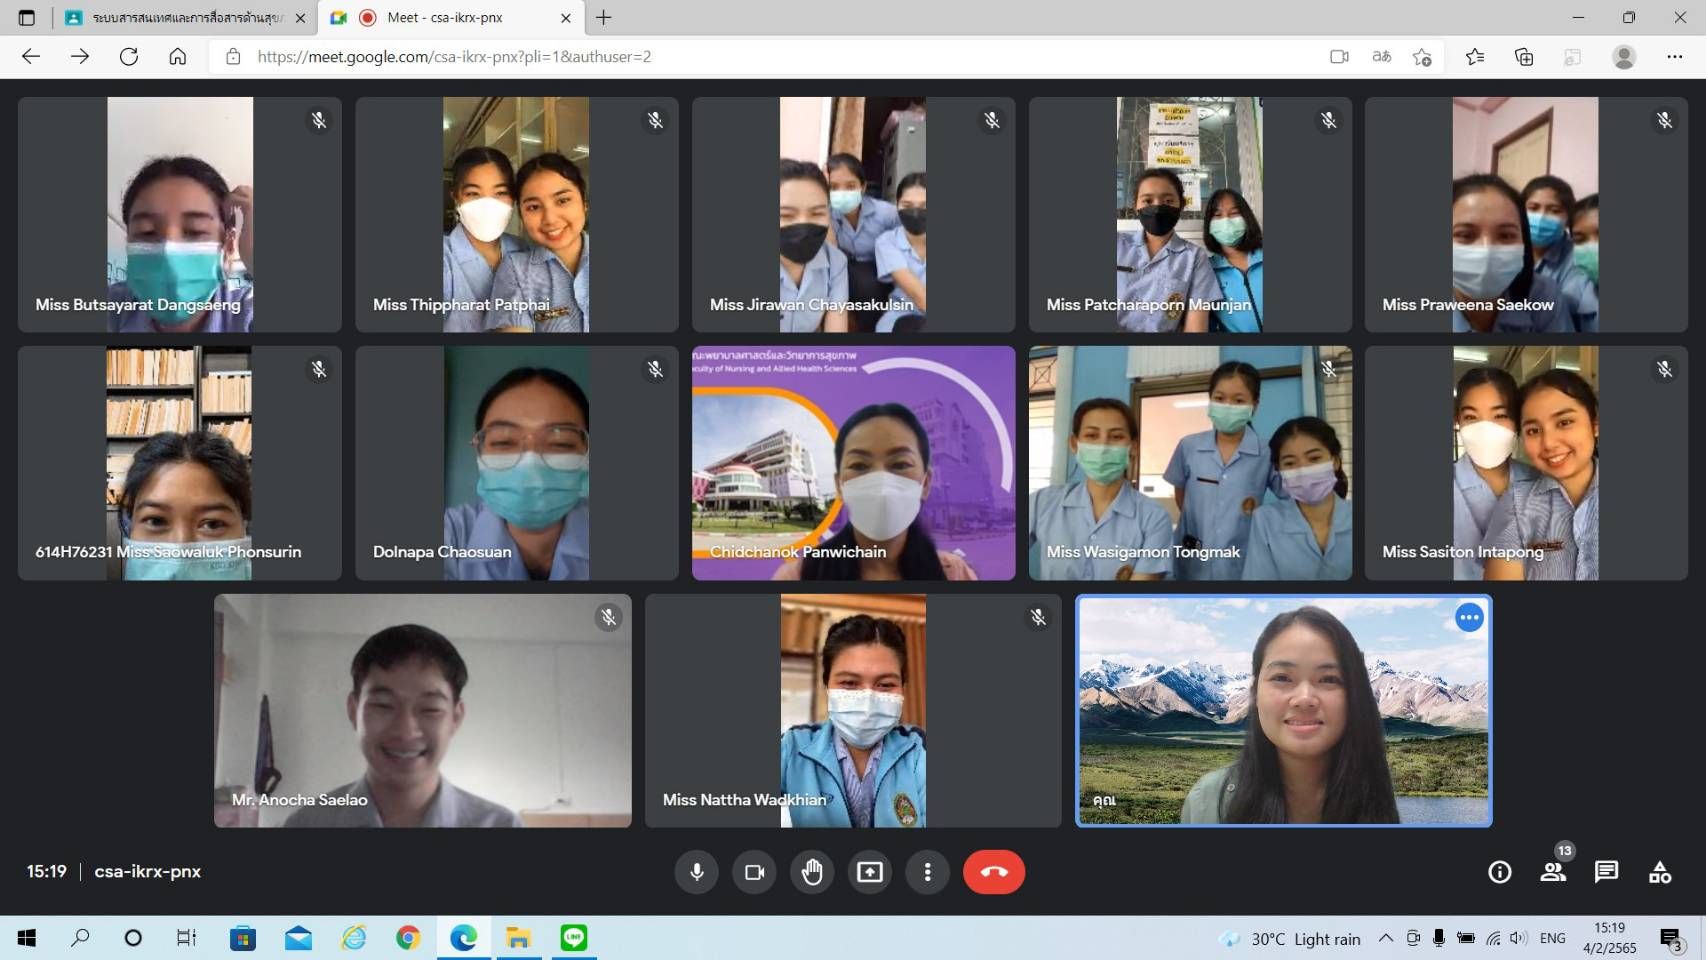Toggle the camera in Meet controls
This screenshot has width=1706, height=960.
point(754,872)
